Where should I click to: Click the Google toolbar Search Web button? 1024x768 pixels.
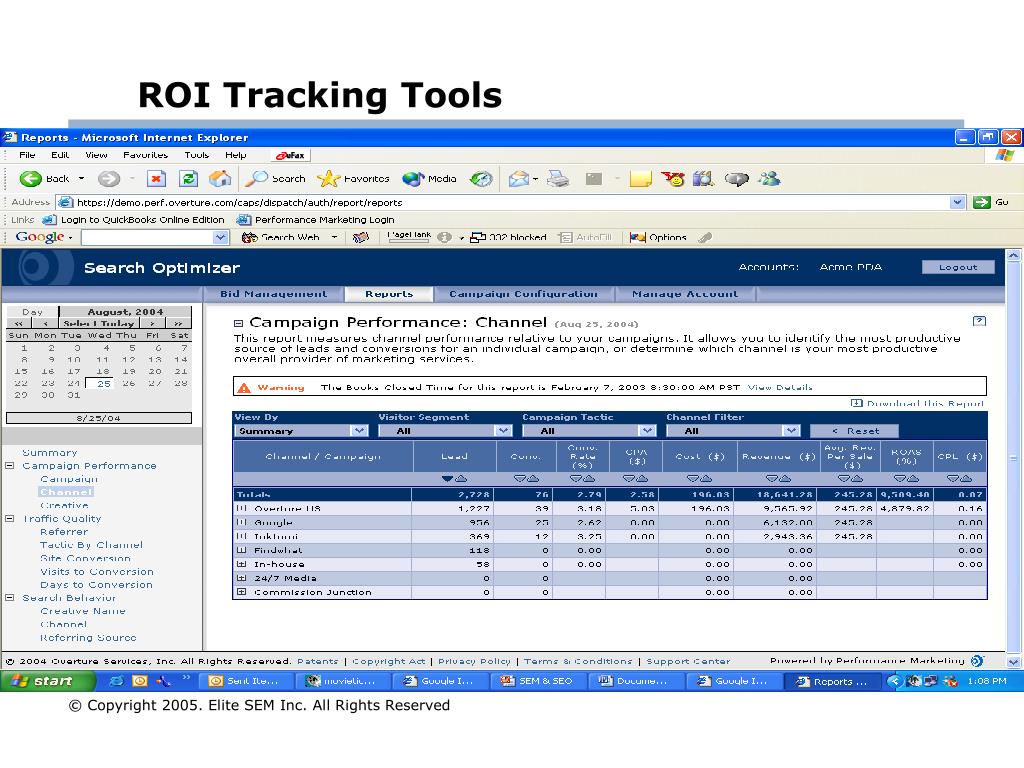pos(280,237)
